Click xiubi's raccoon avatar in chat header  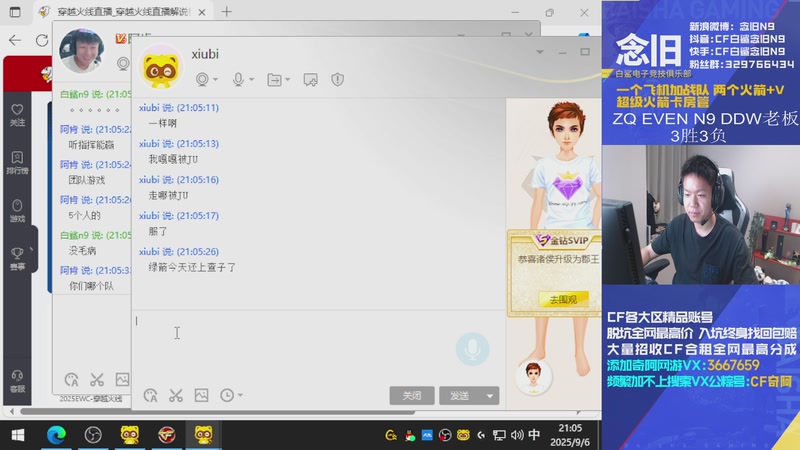[x=161, y=69]
